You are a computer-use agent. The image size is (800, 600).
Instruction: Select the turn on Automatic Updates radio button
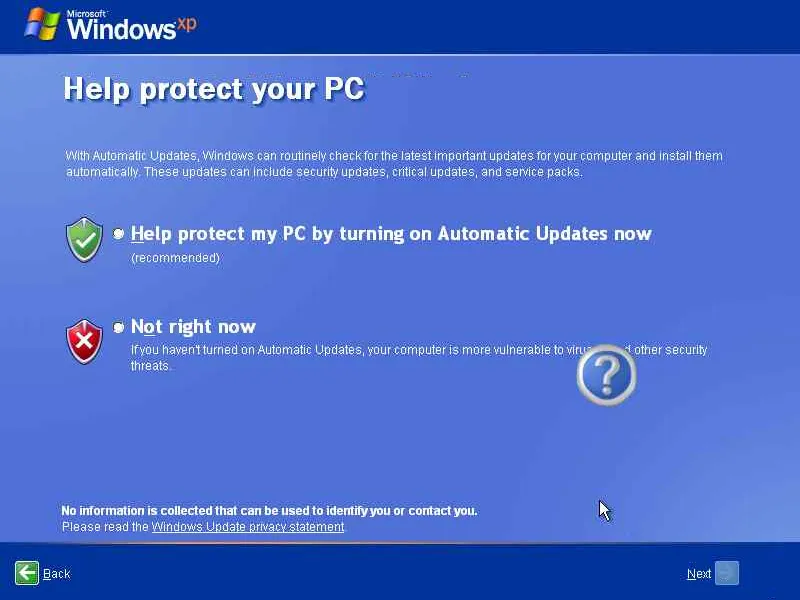119,234
